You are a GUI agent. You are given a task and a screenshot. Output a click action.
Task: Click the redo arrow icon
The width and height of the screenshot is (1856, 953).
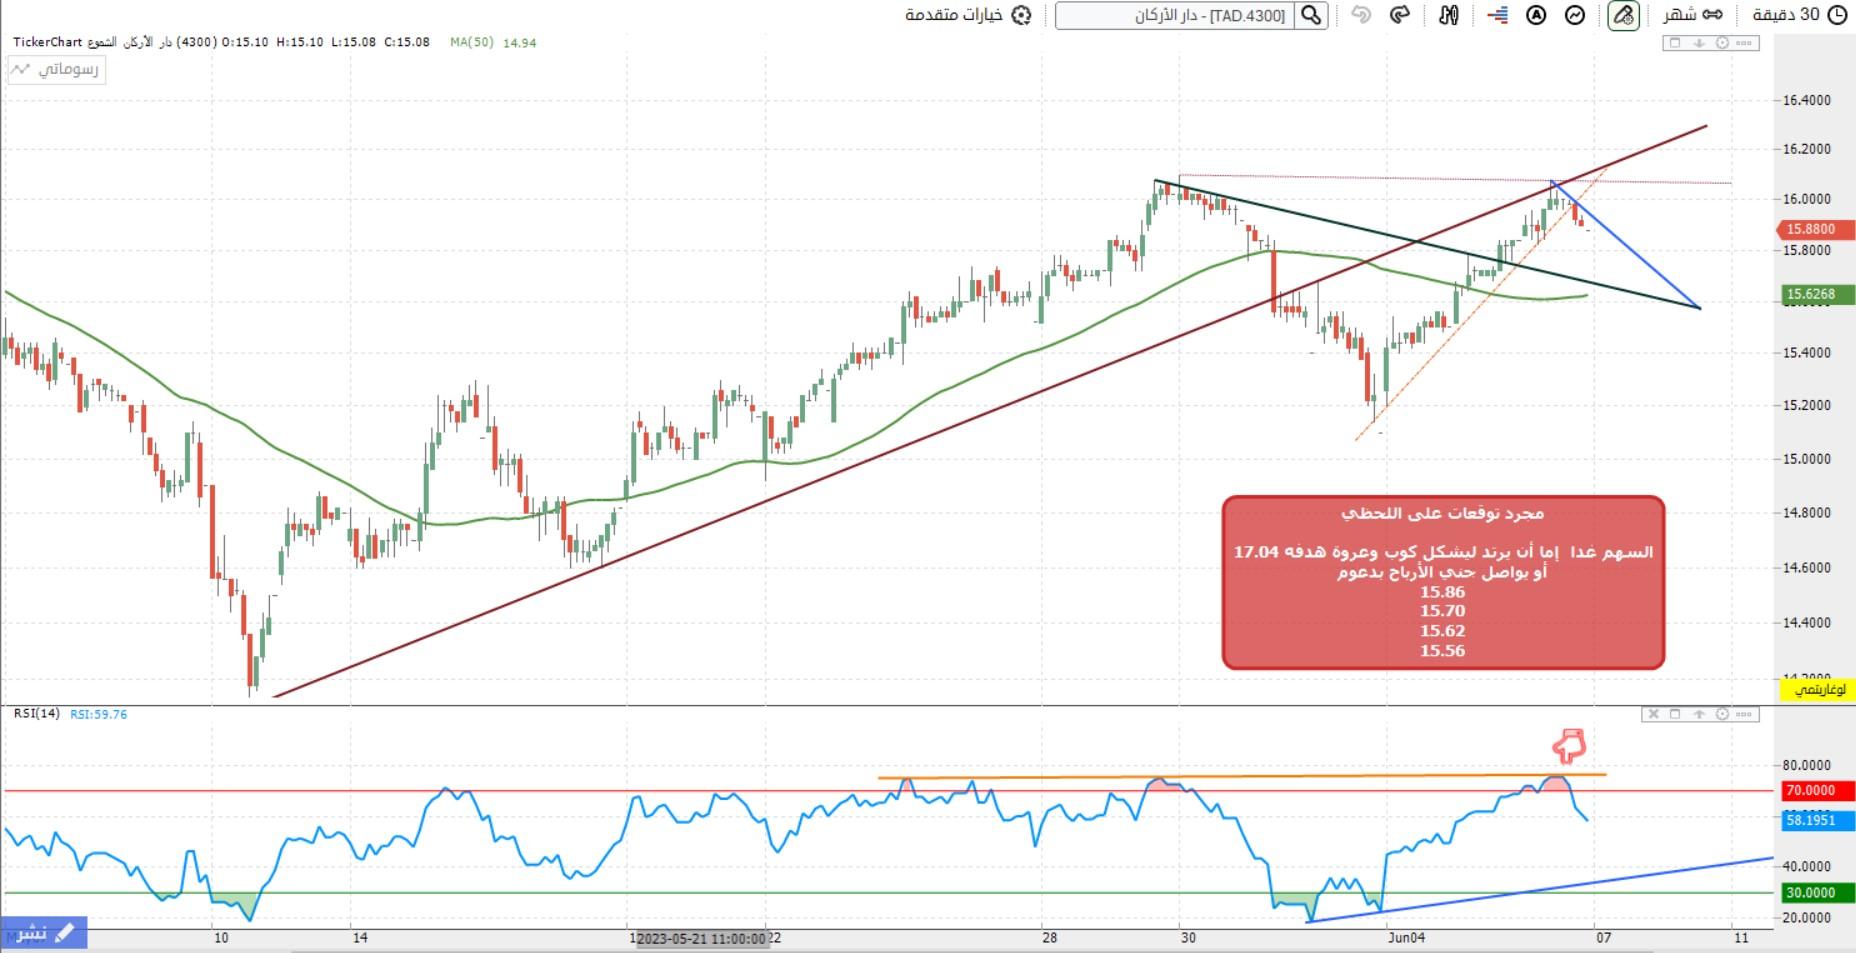[1400, 15]
